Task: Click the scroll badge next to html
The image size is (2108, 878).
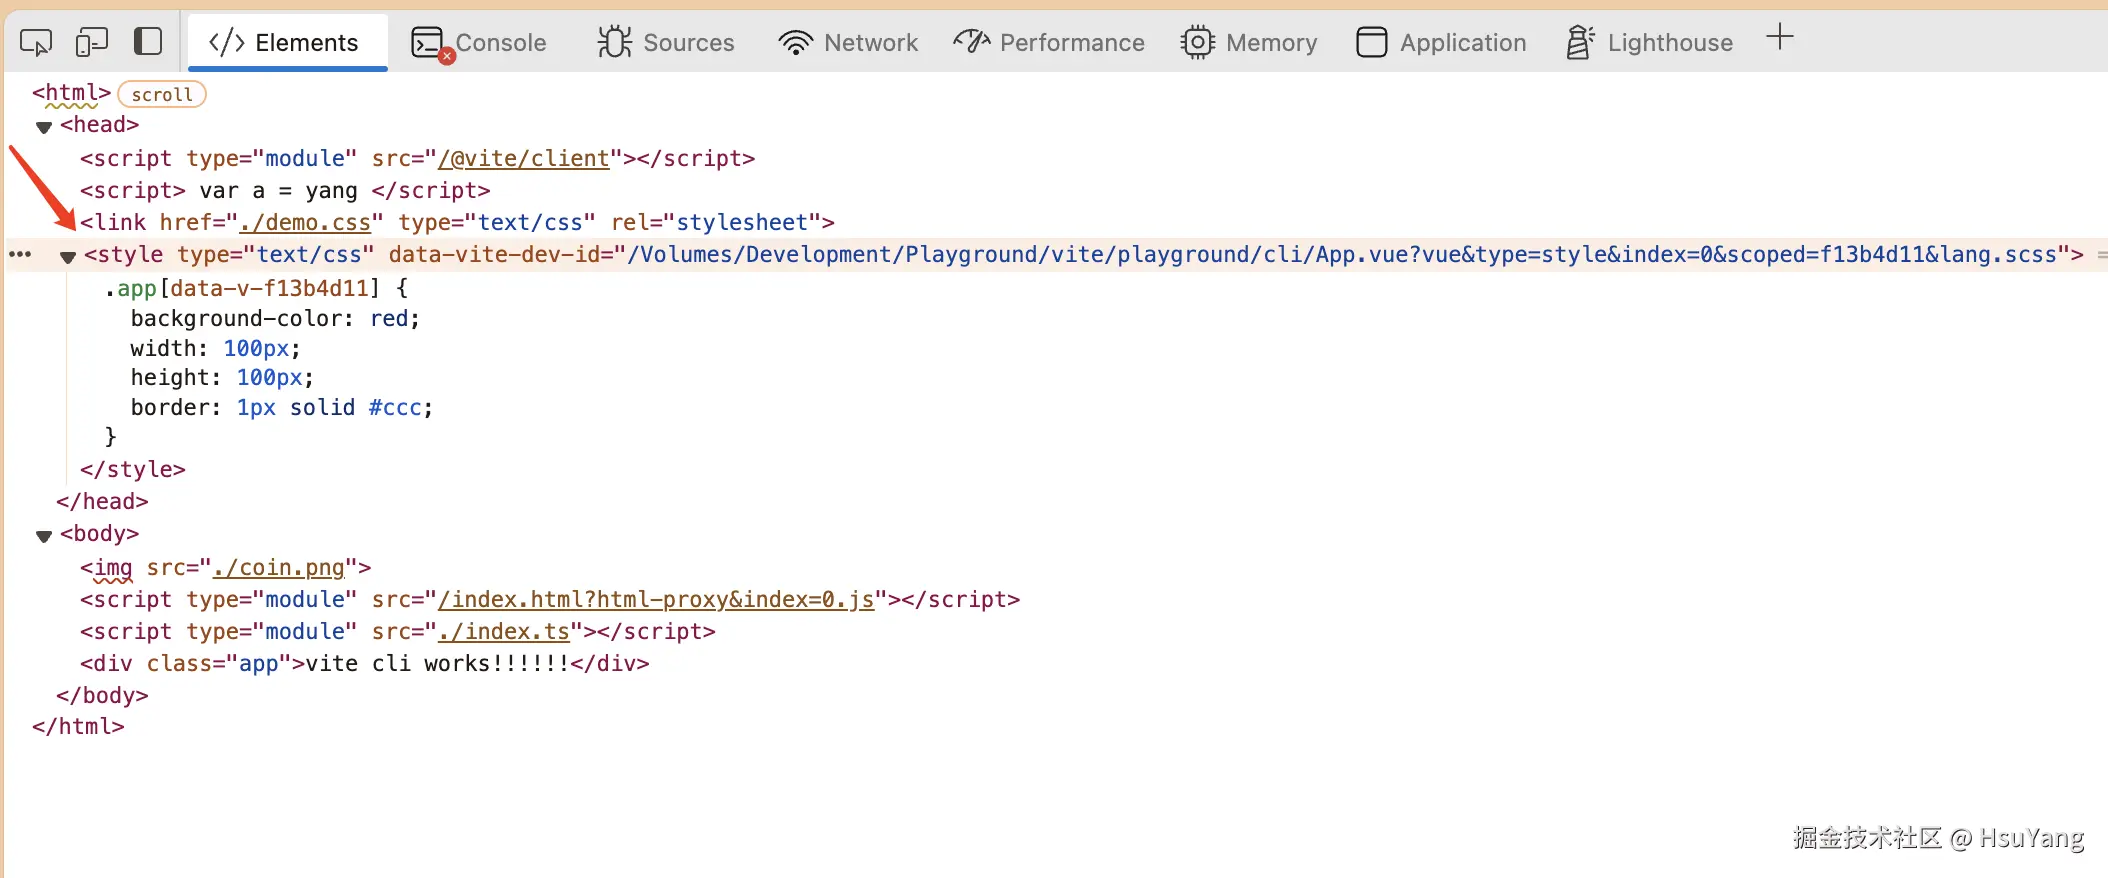Action: [162, 94]
